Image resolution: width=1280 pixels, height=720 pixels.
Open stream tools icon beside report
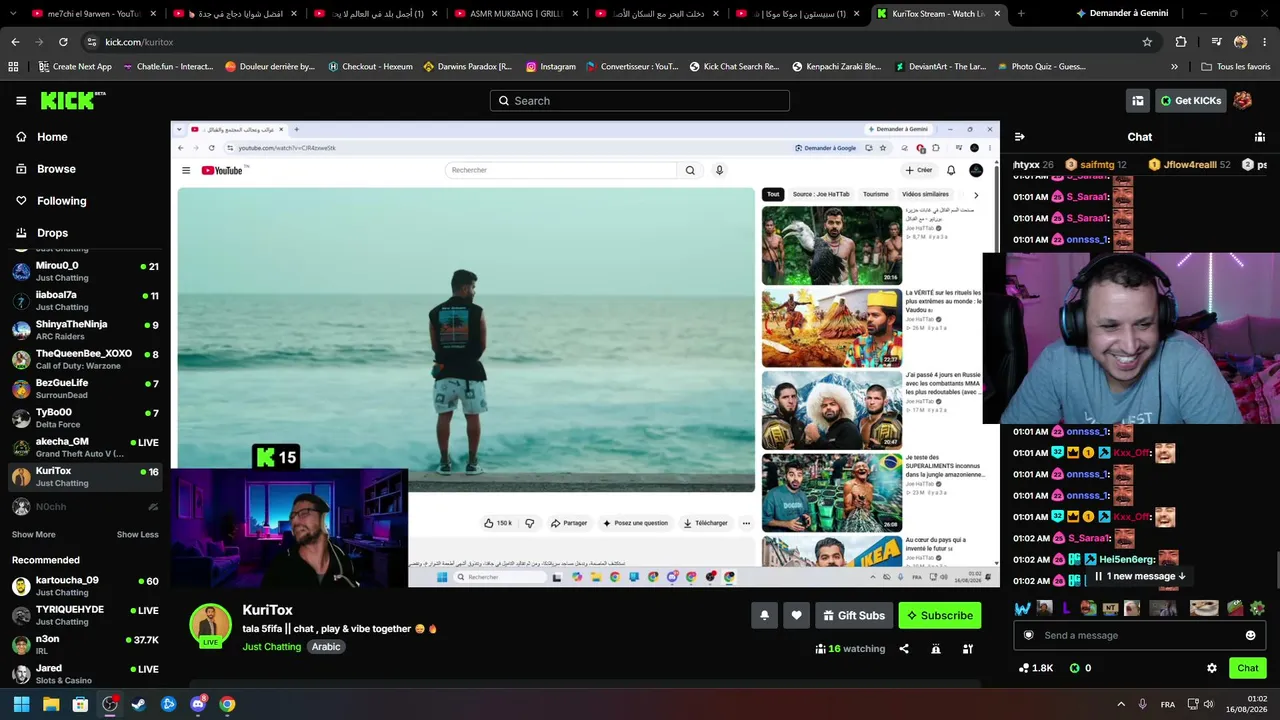pyautogui.click(x=968, y=649)
